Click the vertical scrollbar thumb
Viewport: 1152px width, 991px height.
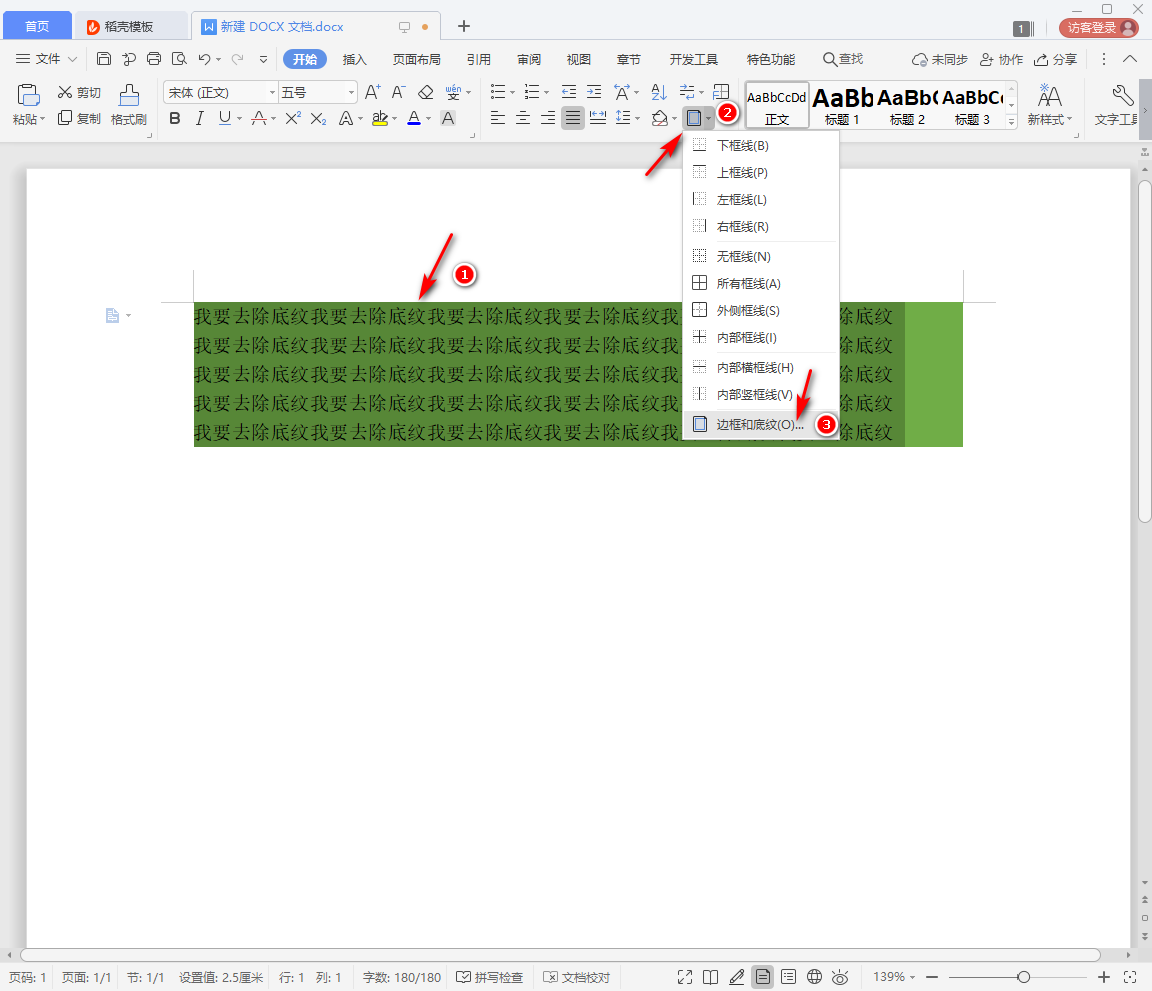coord(1145,349)
